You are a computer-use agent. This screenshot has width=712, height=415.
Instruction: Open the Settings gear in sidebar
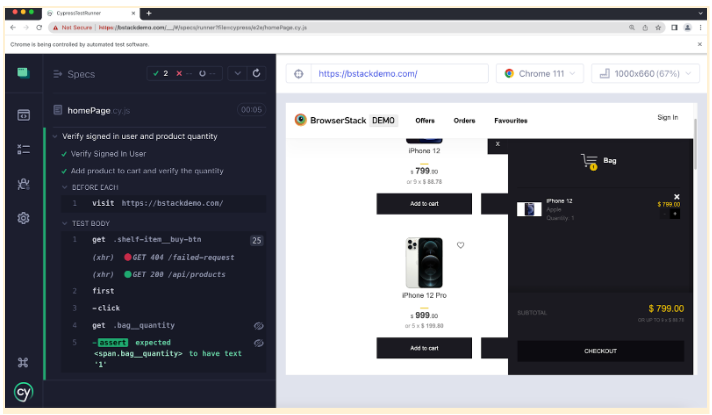24,218
